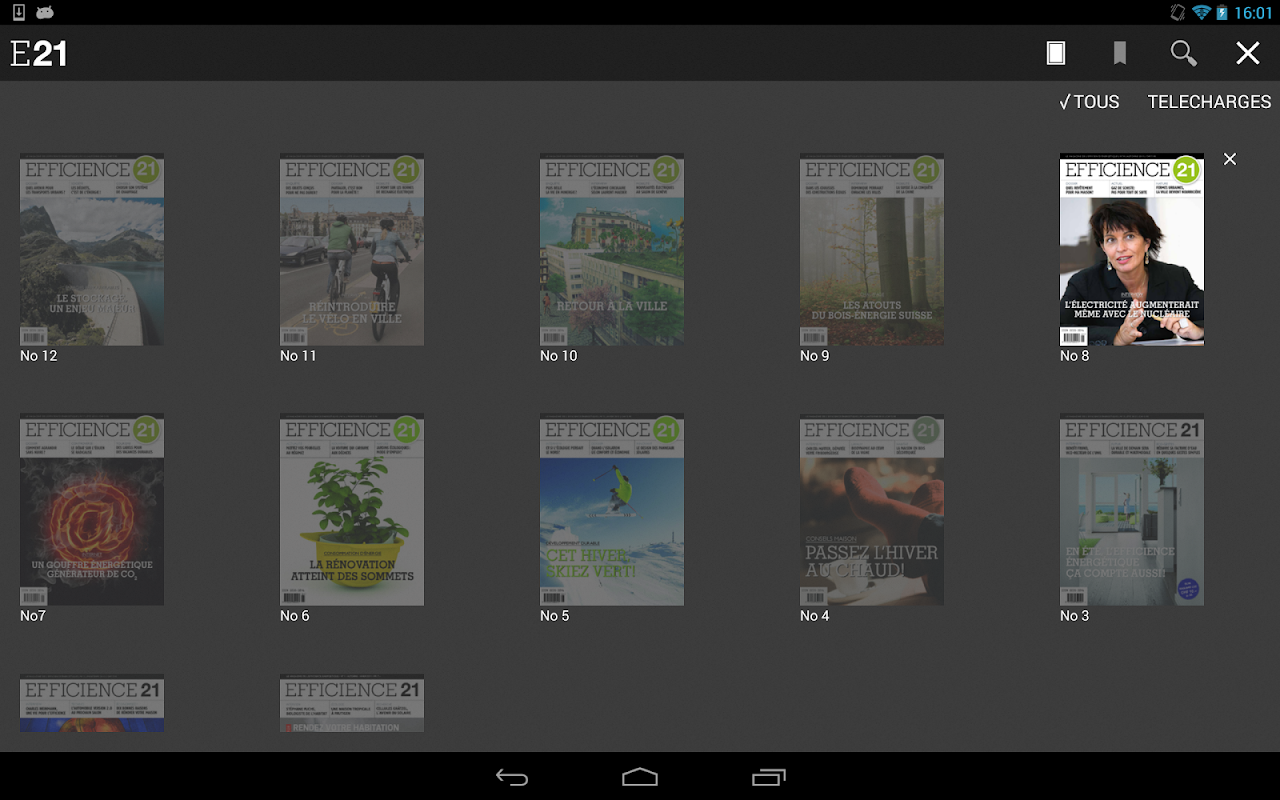This screenshot has width=1280, height=800.
Task: Show all issues with the TOUS filter
Action: [1089, 102]
